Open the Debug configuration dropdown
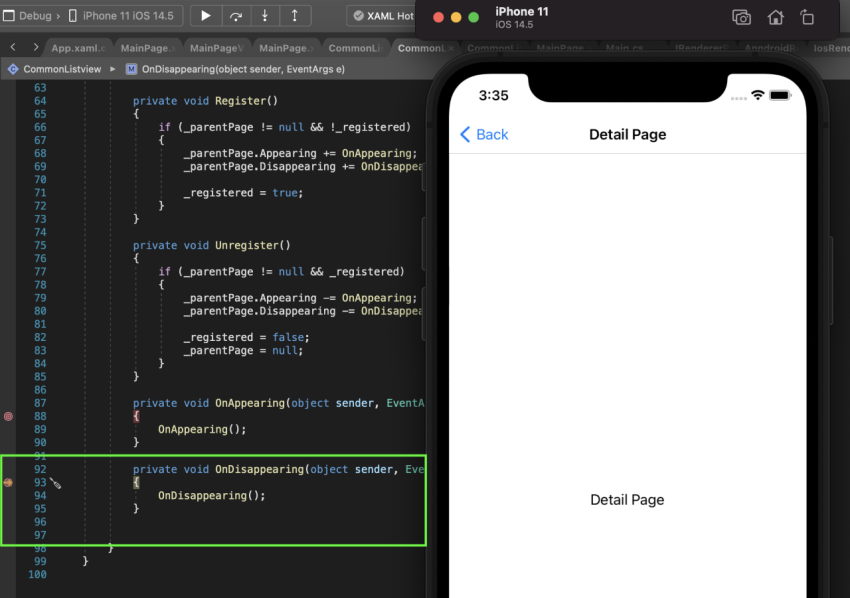 [x=34, y=16]
